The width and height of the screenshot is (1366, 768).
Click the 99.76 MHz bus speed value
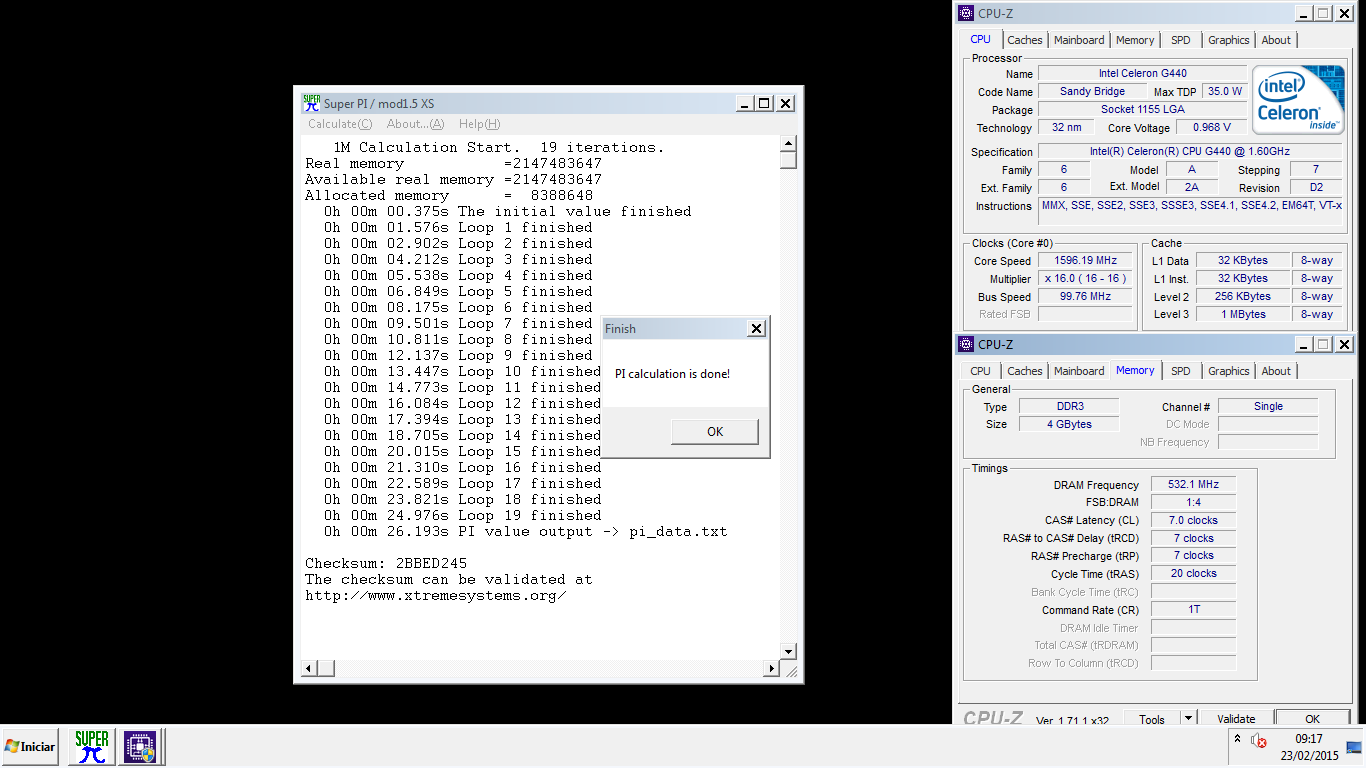pos(1085,297)
